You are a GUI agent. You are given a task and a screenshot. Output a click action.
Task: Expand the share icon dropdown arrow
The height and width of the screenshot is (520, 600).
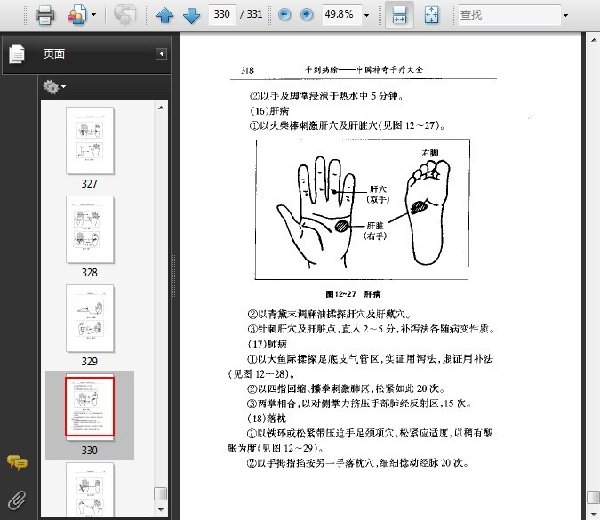tap(94, 15)
